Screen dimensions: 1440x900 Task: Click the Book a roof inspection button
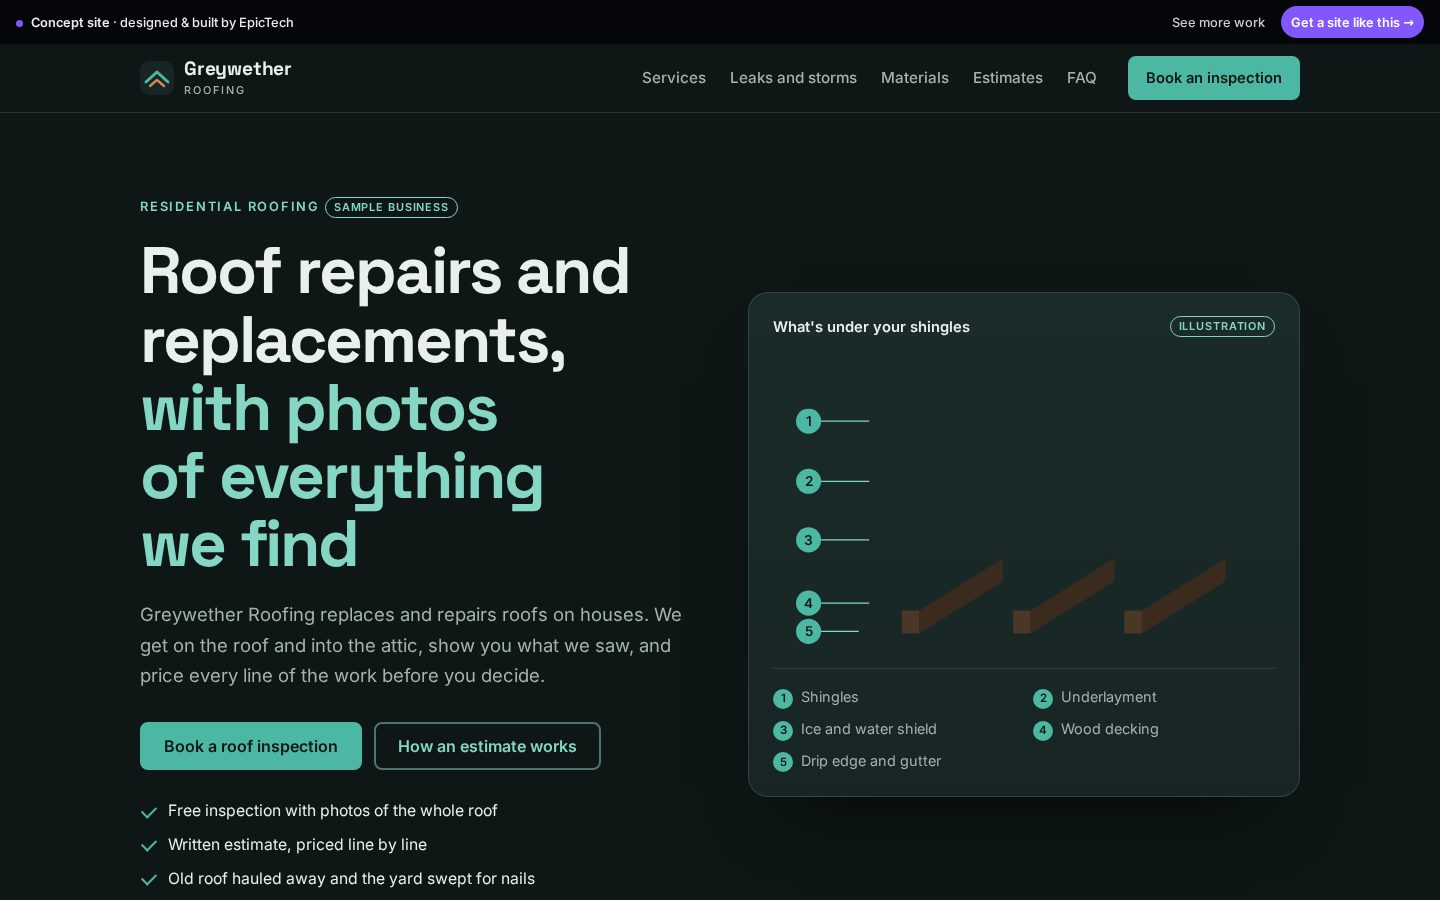point(251,746)
